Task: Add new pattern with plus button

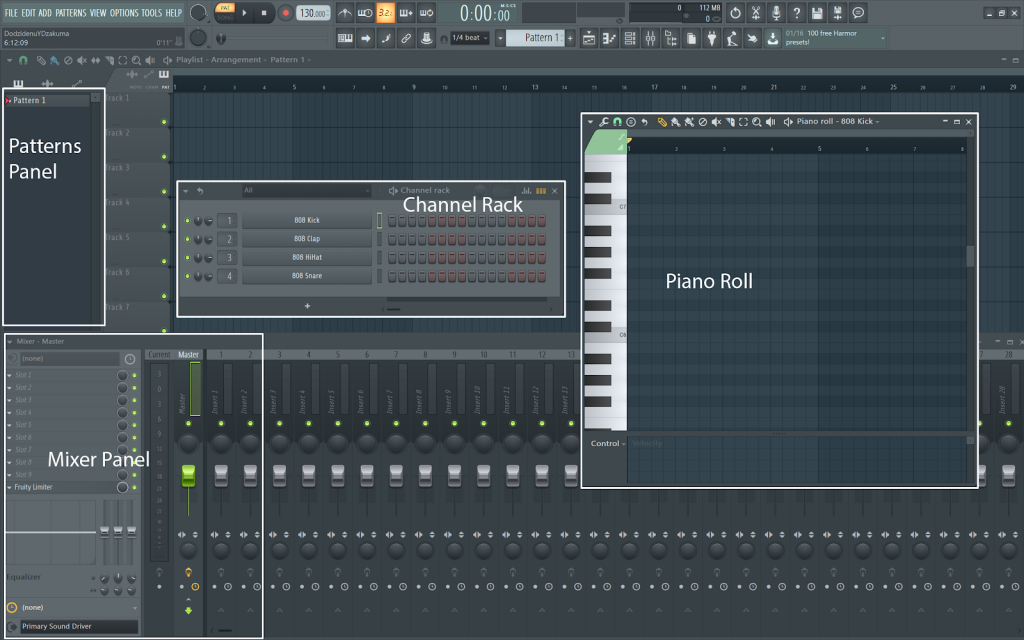Action: (570, 39)
